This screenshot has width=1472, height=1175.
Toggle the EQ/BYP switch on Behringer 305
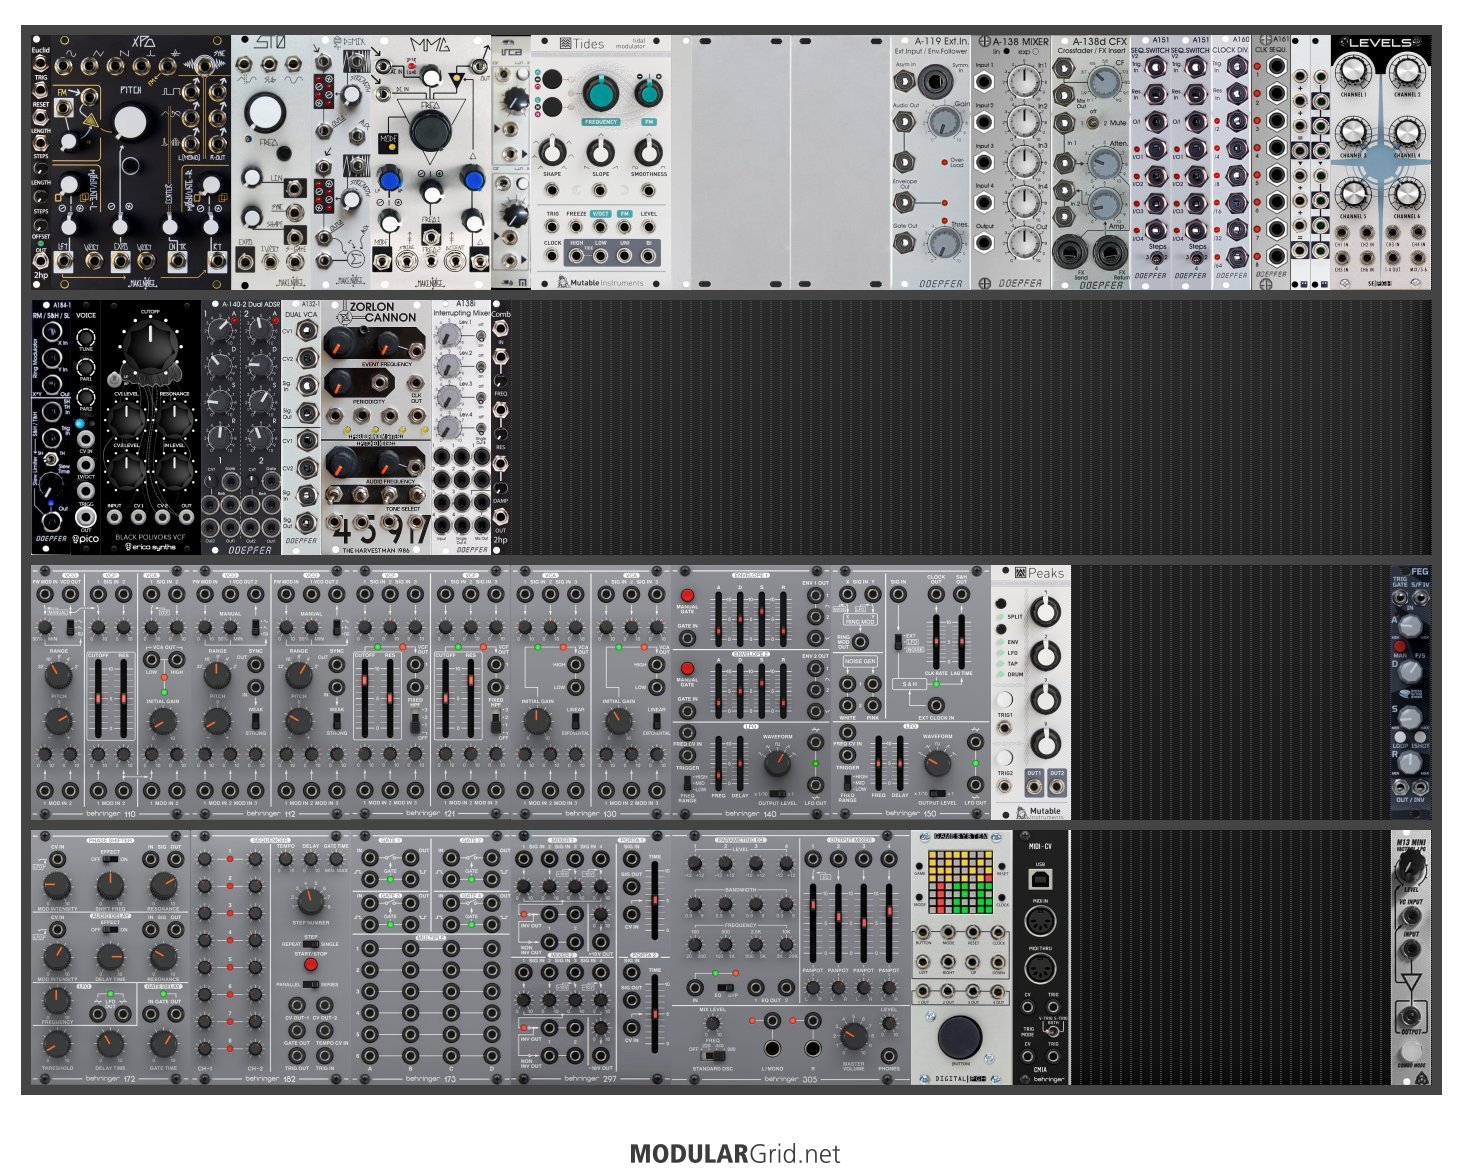click(x=725, y=987)
